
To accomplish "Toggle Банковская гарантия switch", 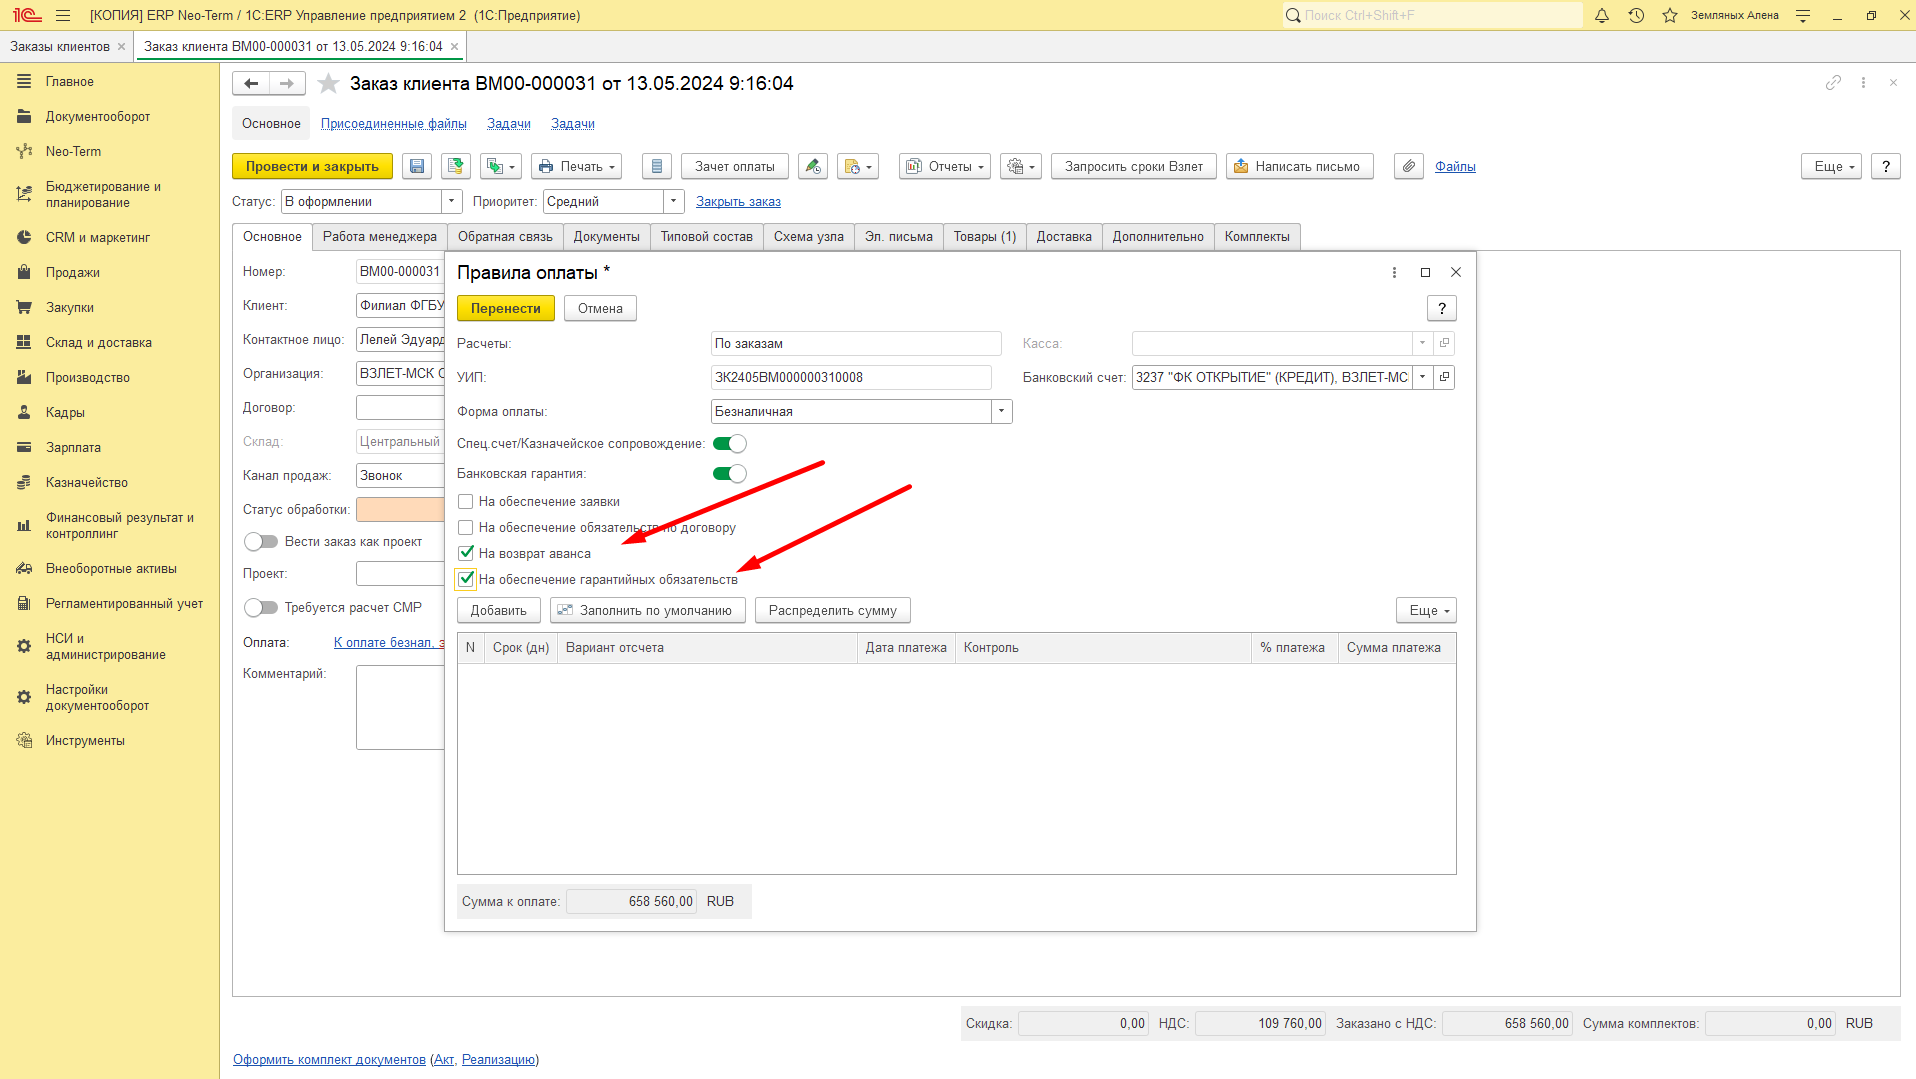I will pyautogui.click(x=730, y=473).
